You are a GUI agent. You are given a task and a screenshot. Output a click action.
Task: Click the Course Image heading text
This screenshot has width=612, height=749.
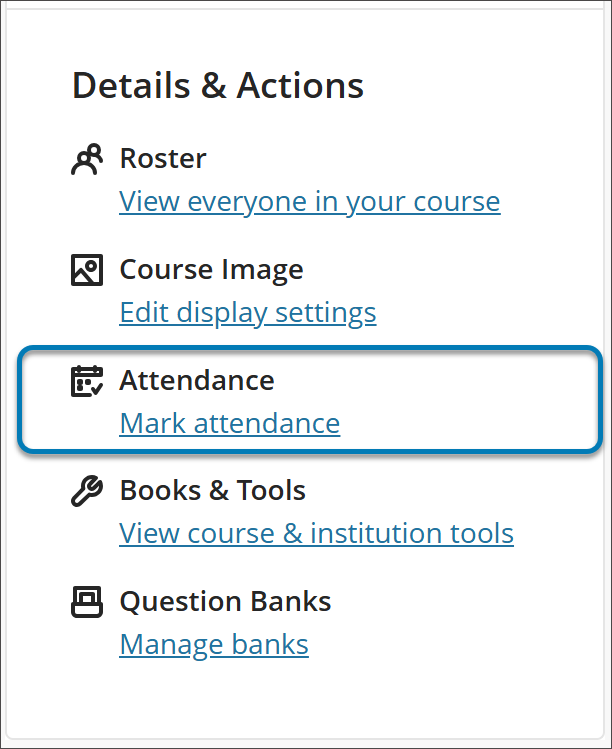pos(211,270)
